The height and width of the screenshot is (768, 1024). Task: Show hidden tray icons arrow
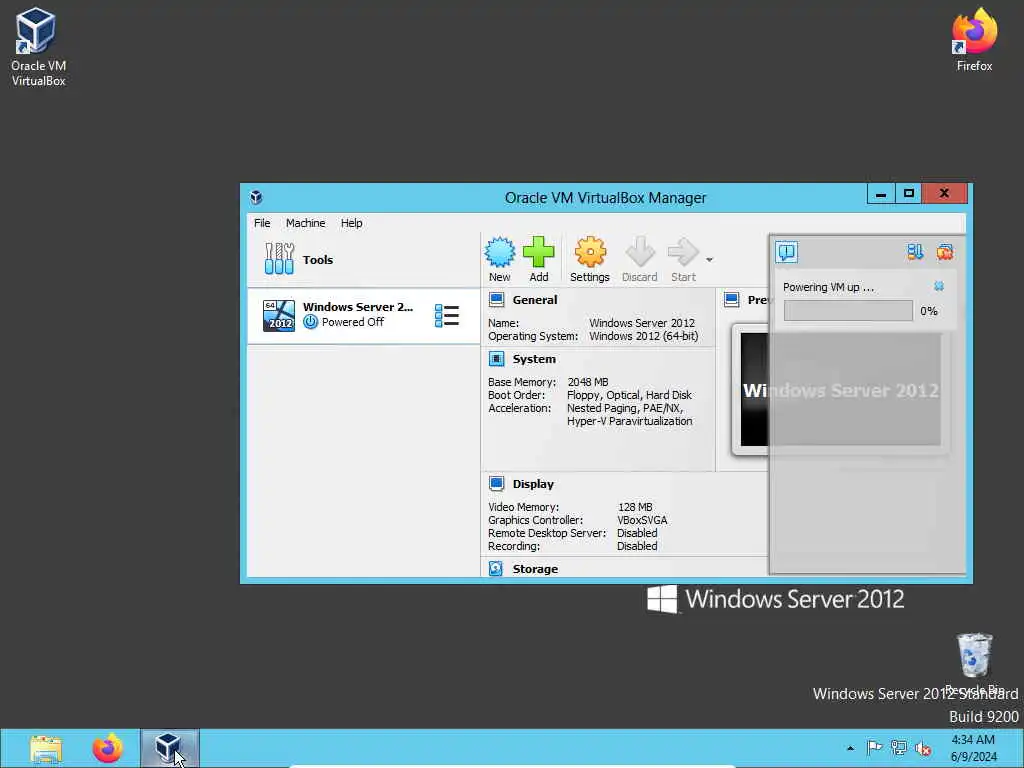tap(850, 748)
